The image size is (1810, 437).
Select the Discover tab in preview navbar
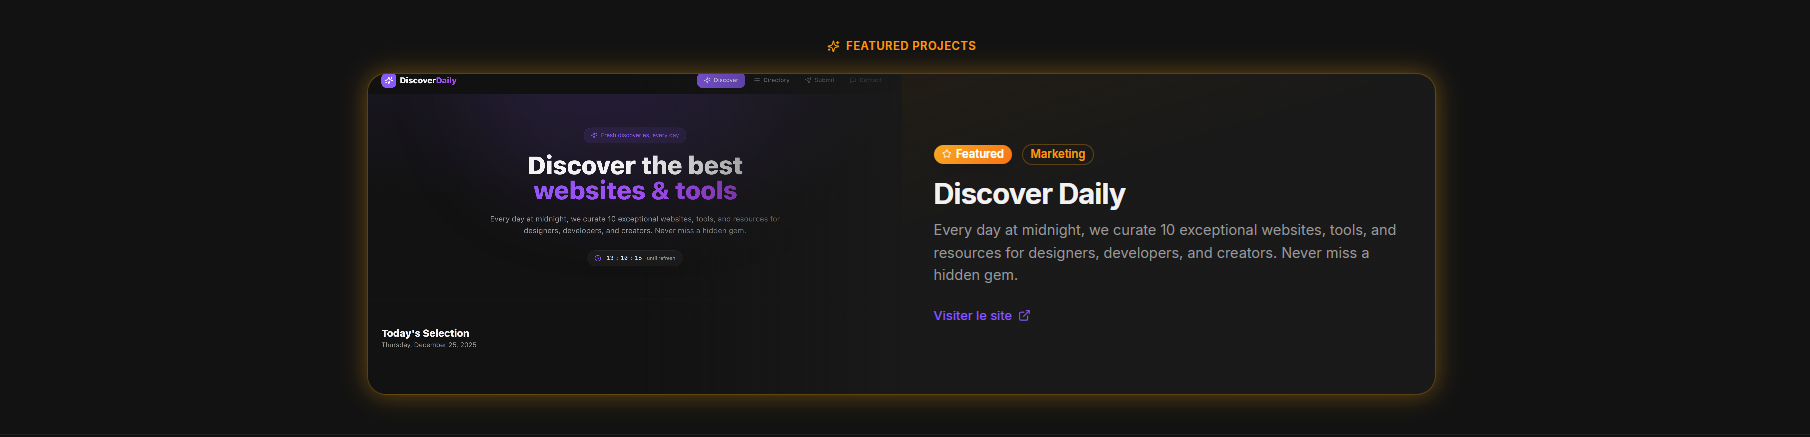721,80
